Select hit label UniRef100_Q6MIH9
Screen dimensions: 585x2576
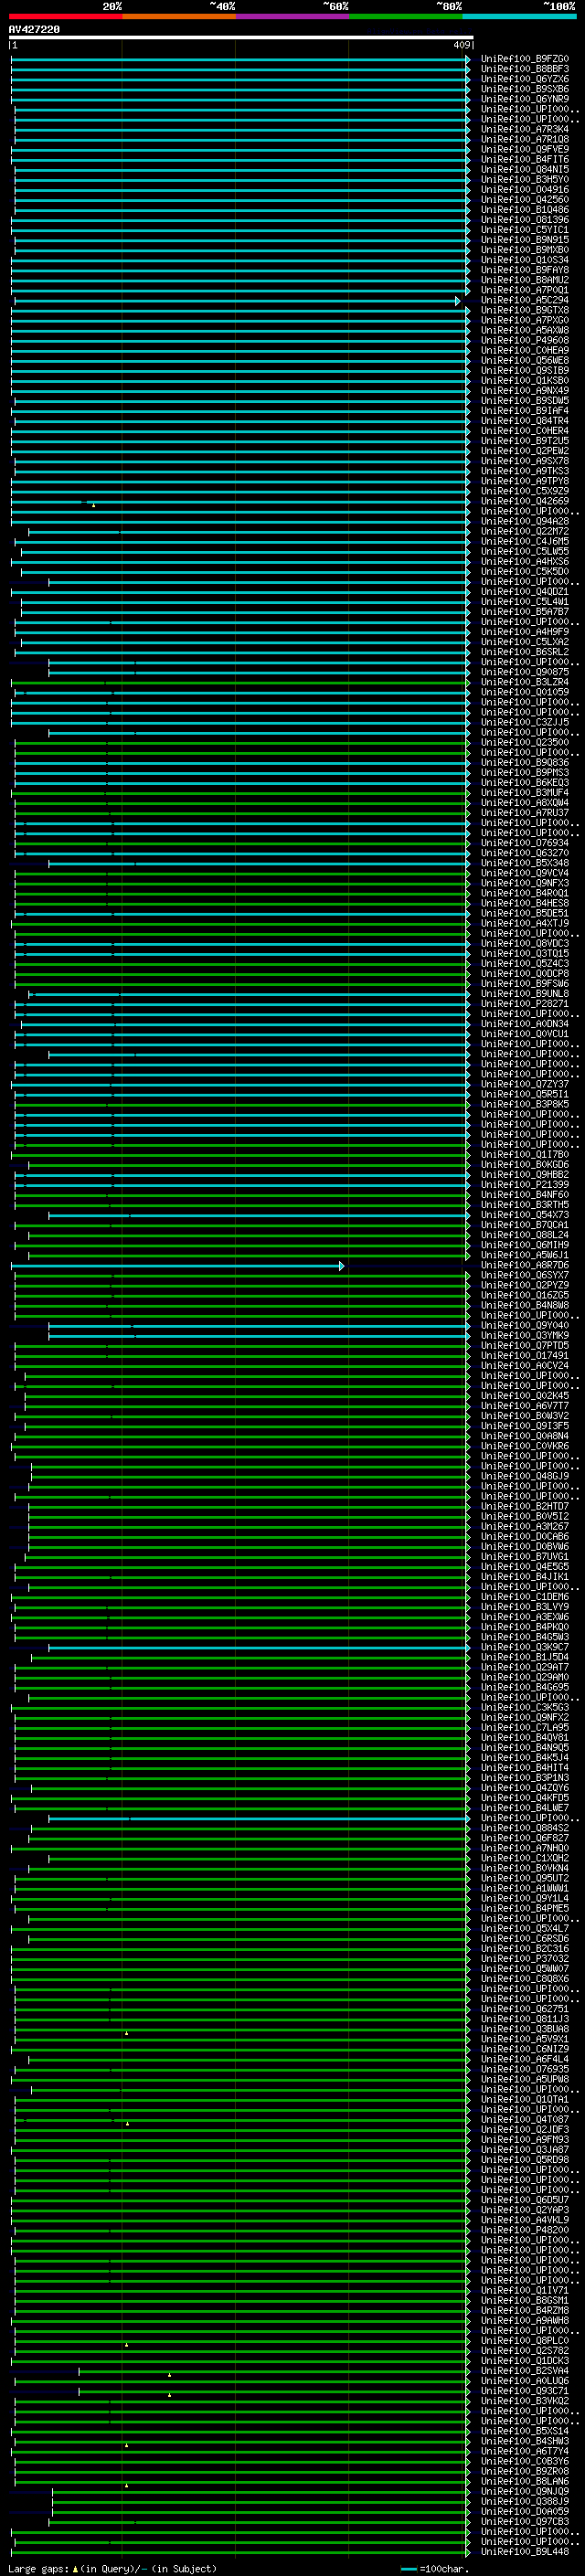click(x=525, y=1246)
